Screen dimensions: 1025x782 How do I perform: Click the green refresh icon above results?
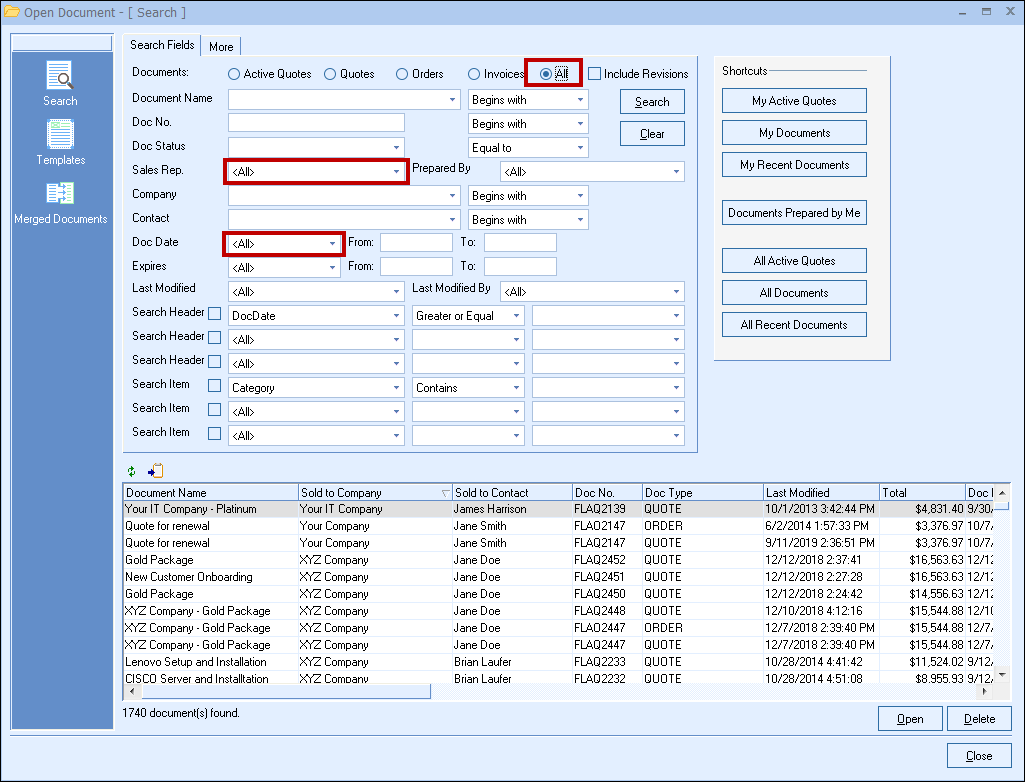click(131, 471)
